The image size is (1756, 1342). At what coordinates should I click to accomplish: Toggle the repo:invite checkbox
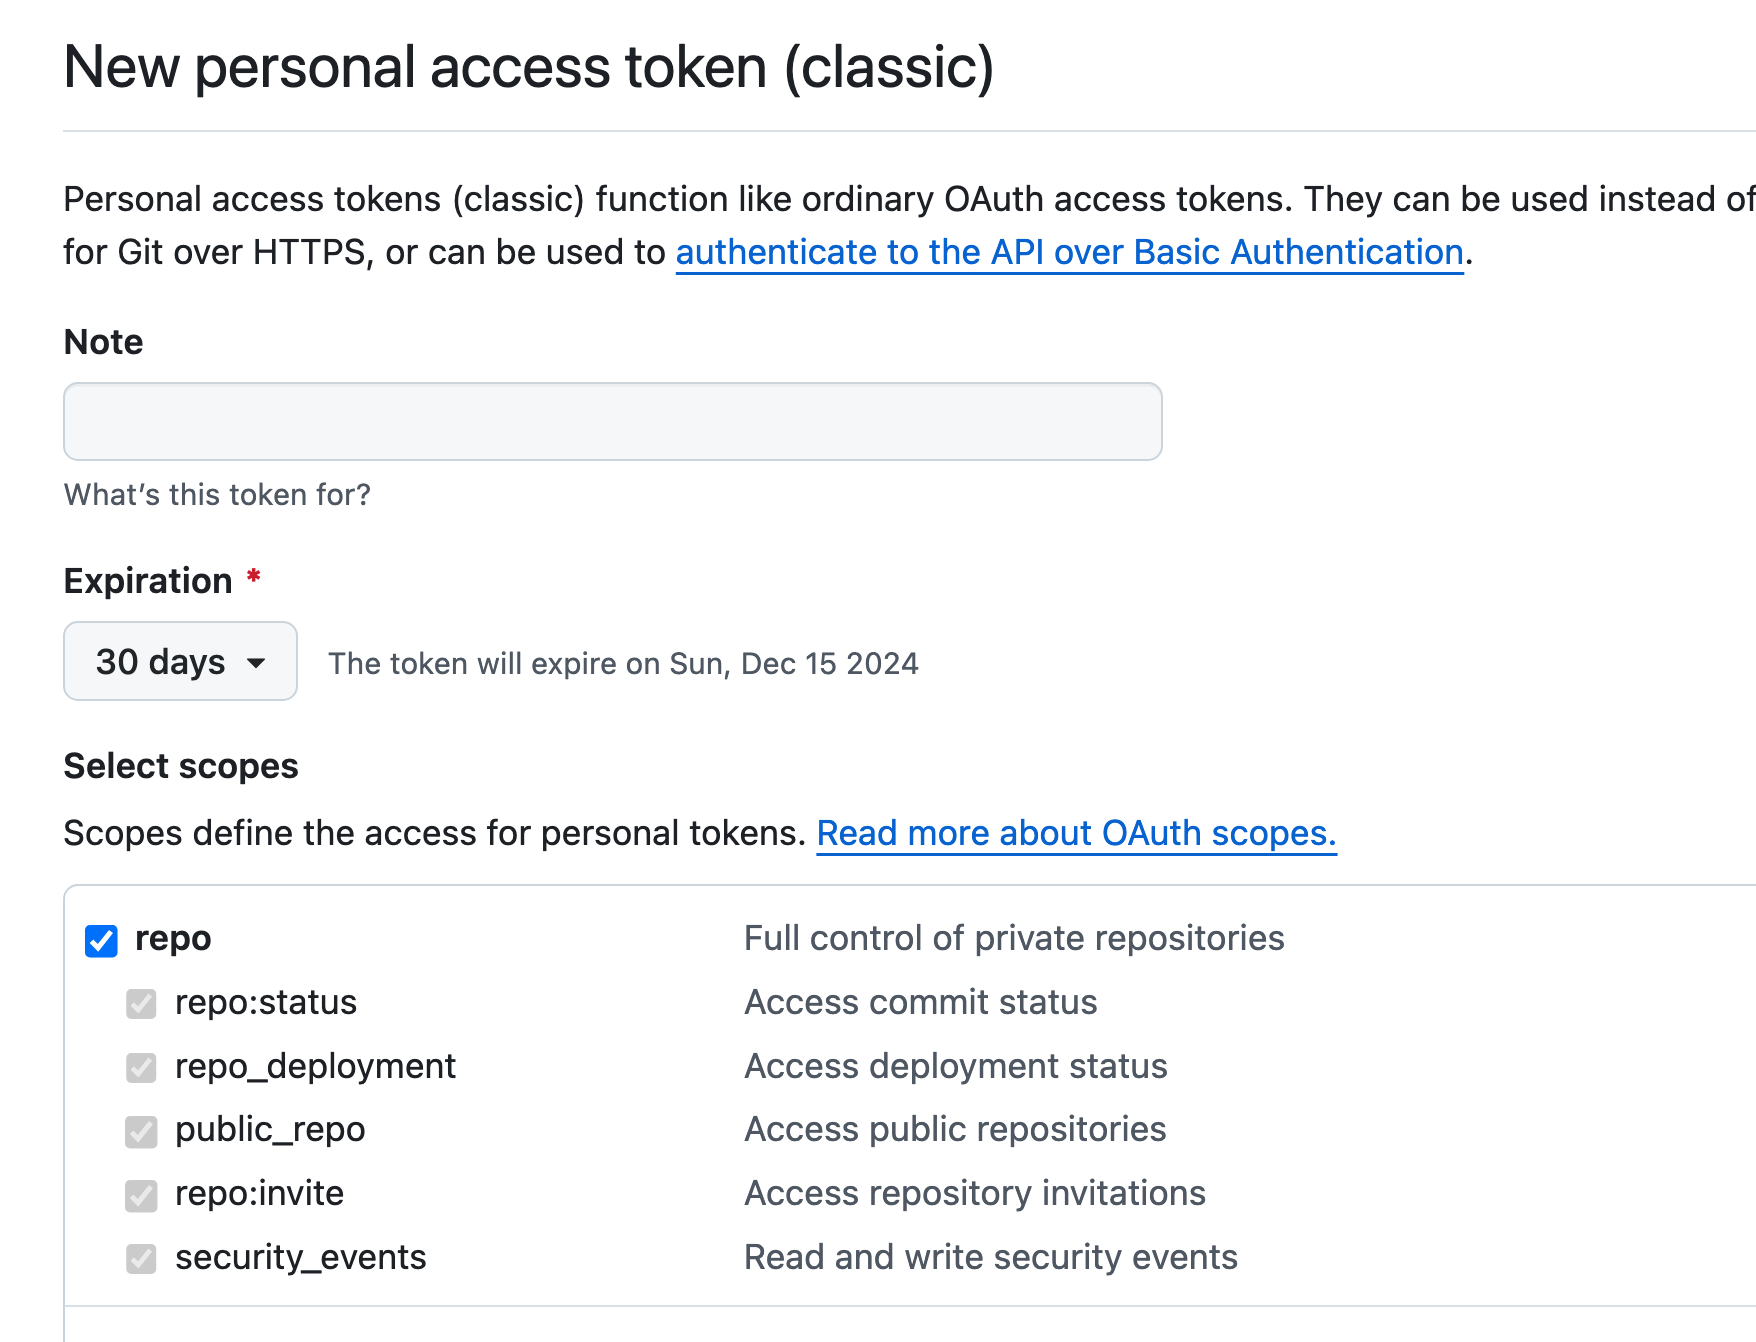[141, 1195]
